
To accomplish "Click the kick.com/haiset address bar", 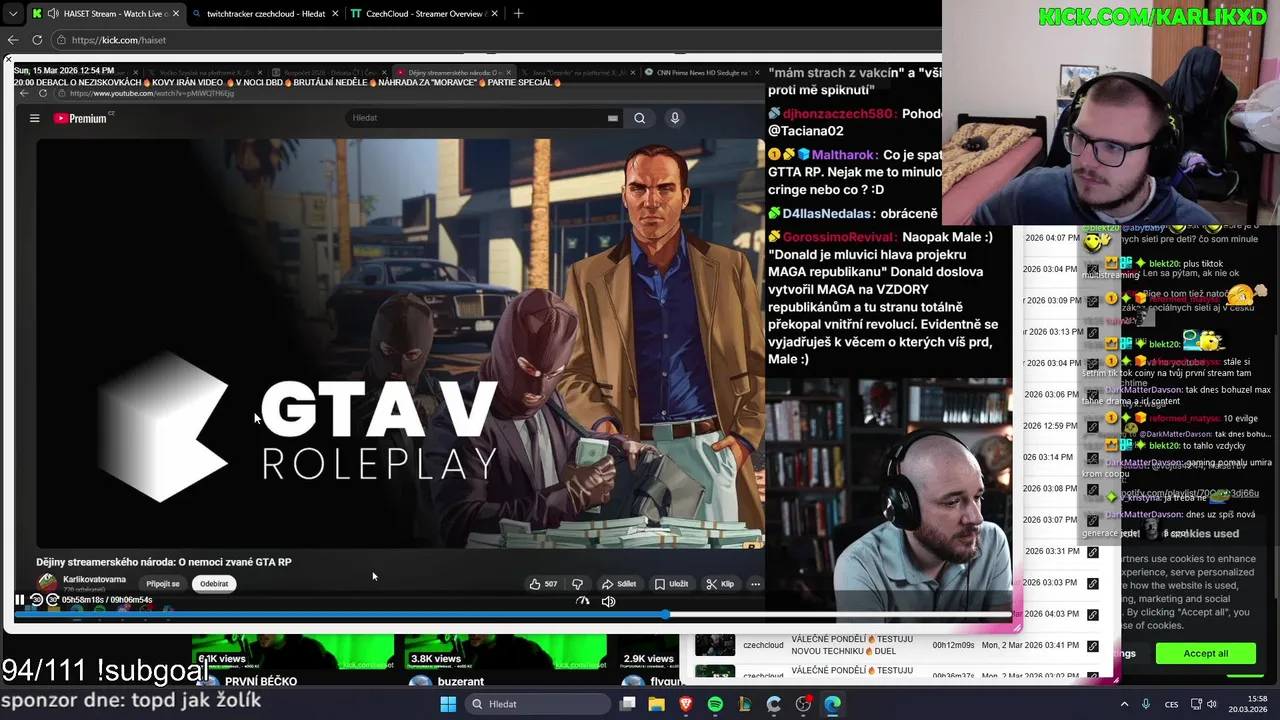I will pos(495,40).
